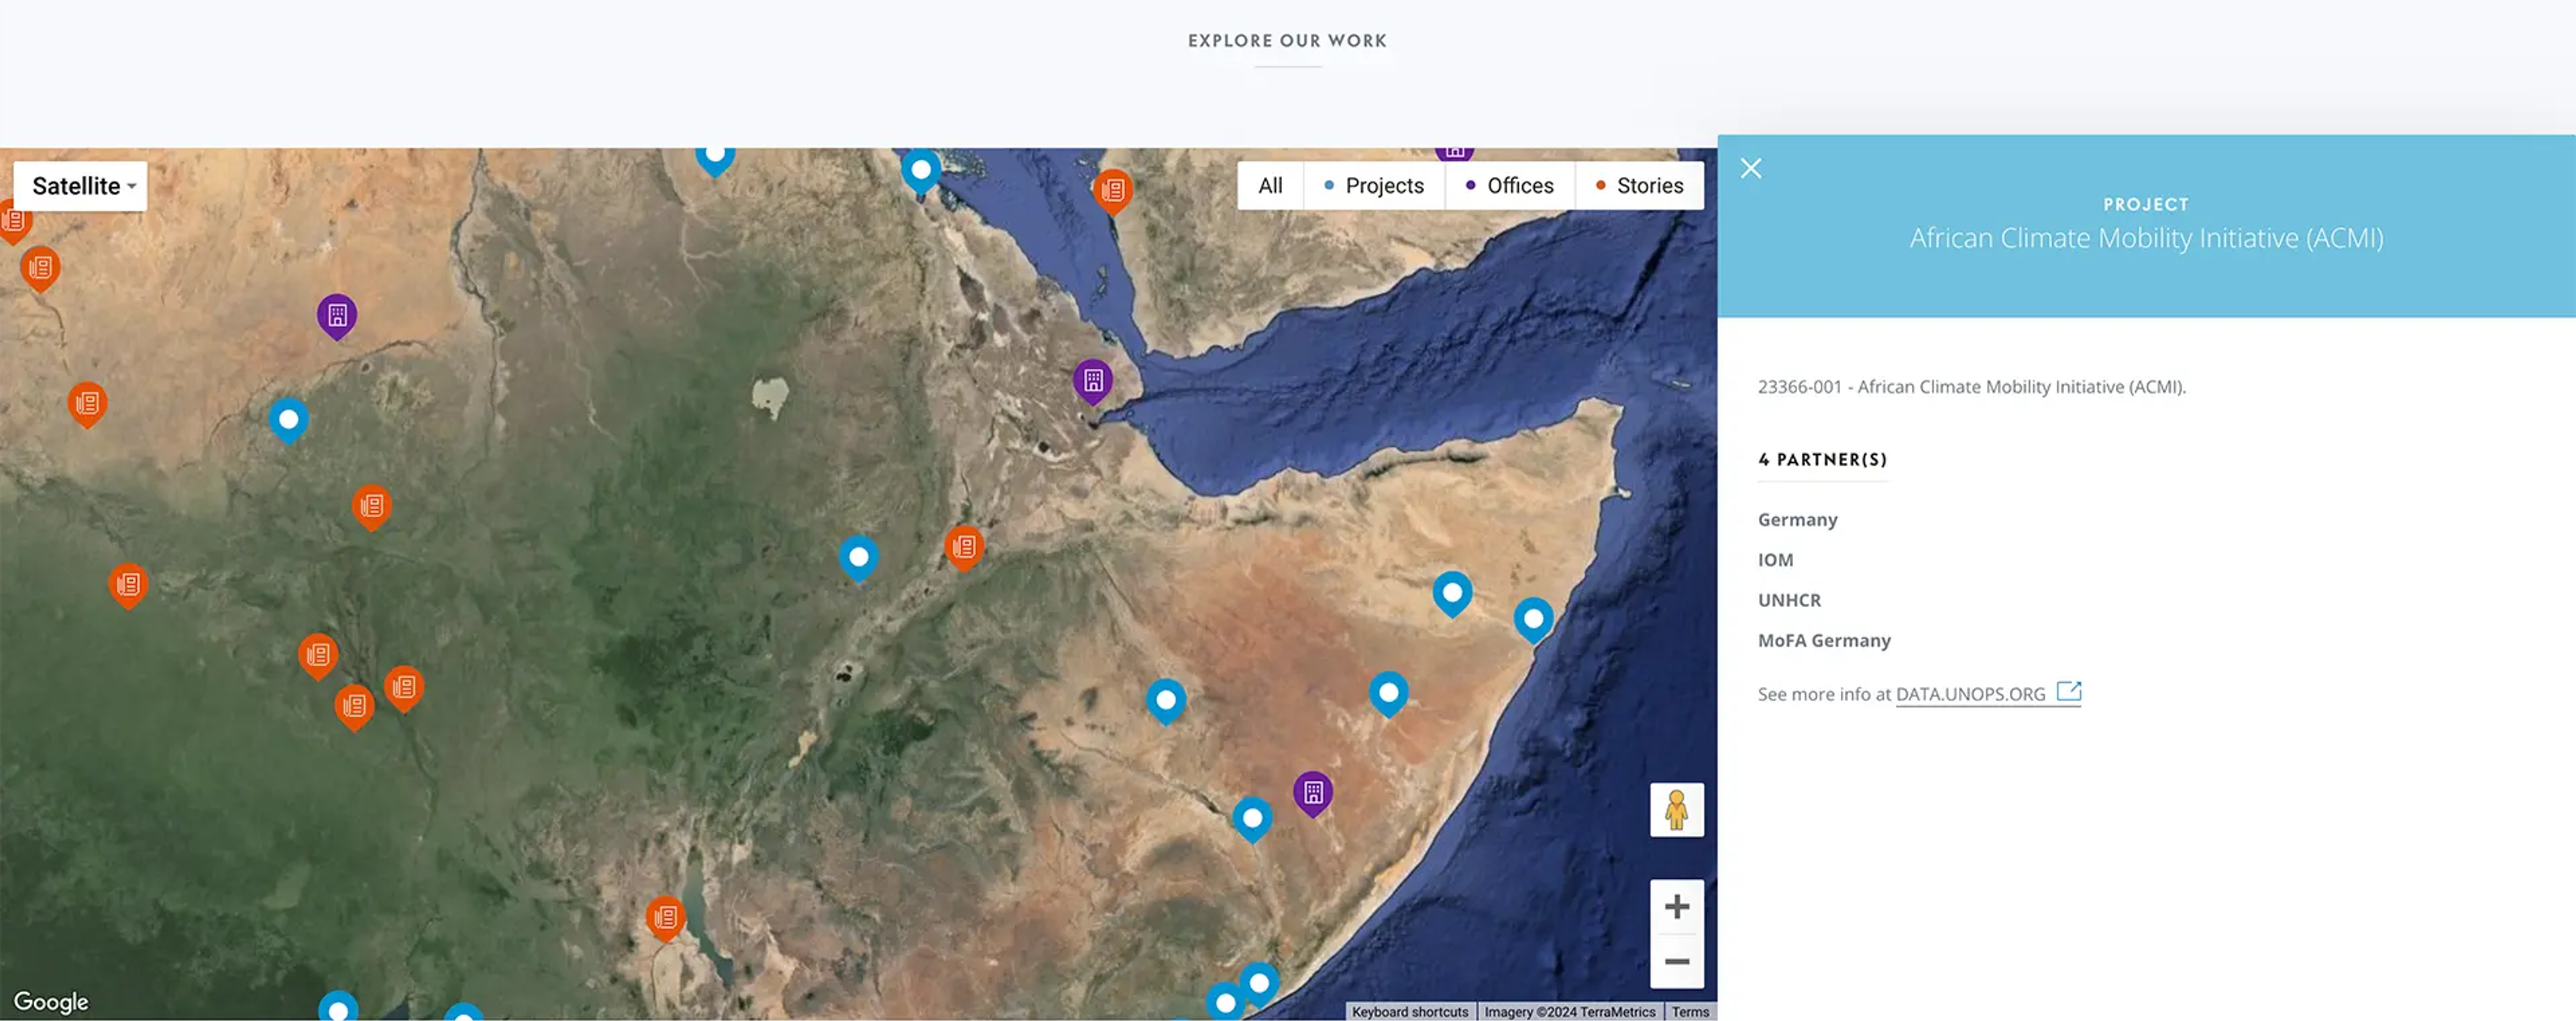Select orange story marker beside Lake Victoria

(x=665, y=916)
